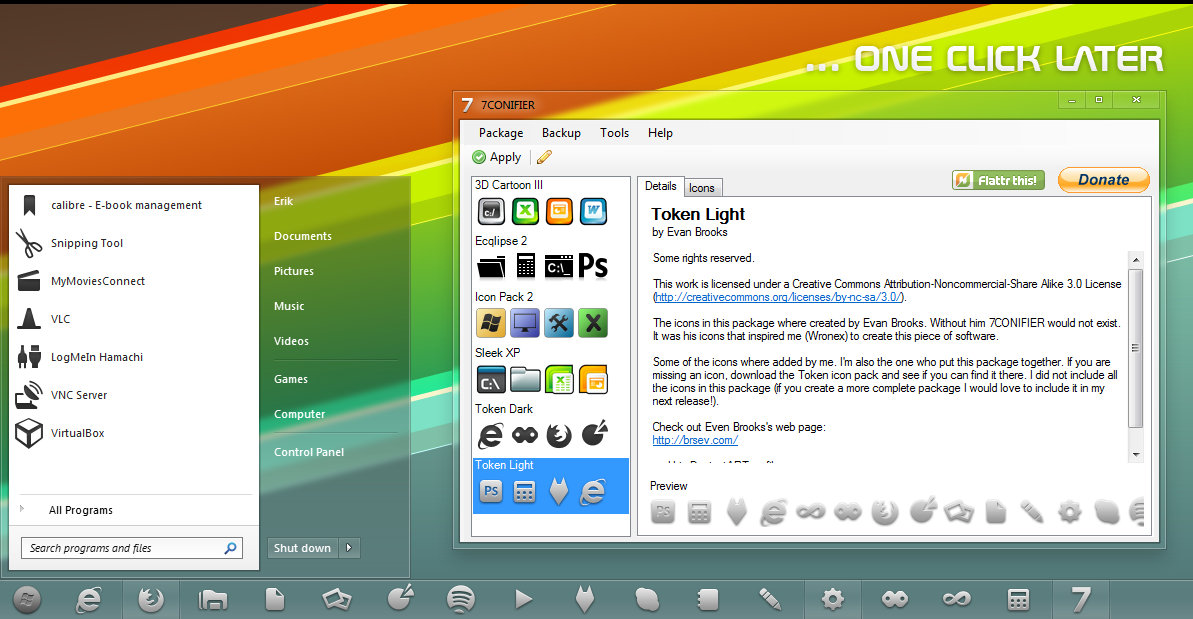This screenshot has height=619, width=1193.
Task: Click the Ecqlipse 2 Photoshop Ps icon
Action: point(593,266)
